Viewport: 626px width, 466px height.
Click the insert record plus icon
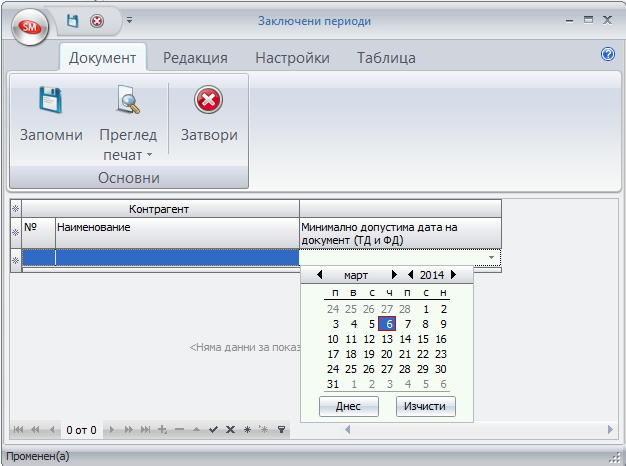click(162, 430)
